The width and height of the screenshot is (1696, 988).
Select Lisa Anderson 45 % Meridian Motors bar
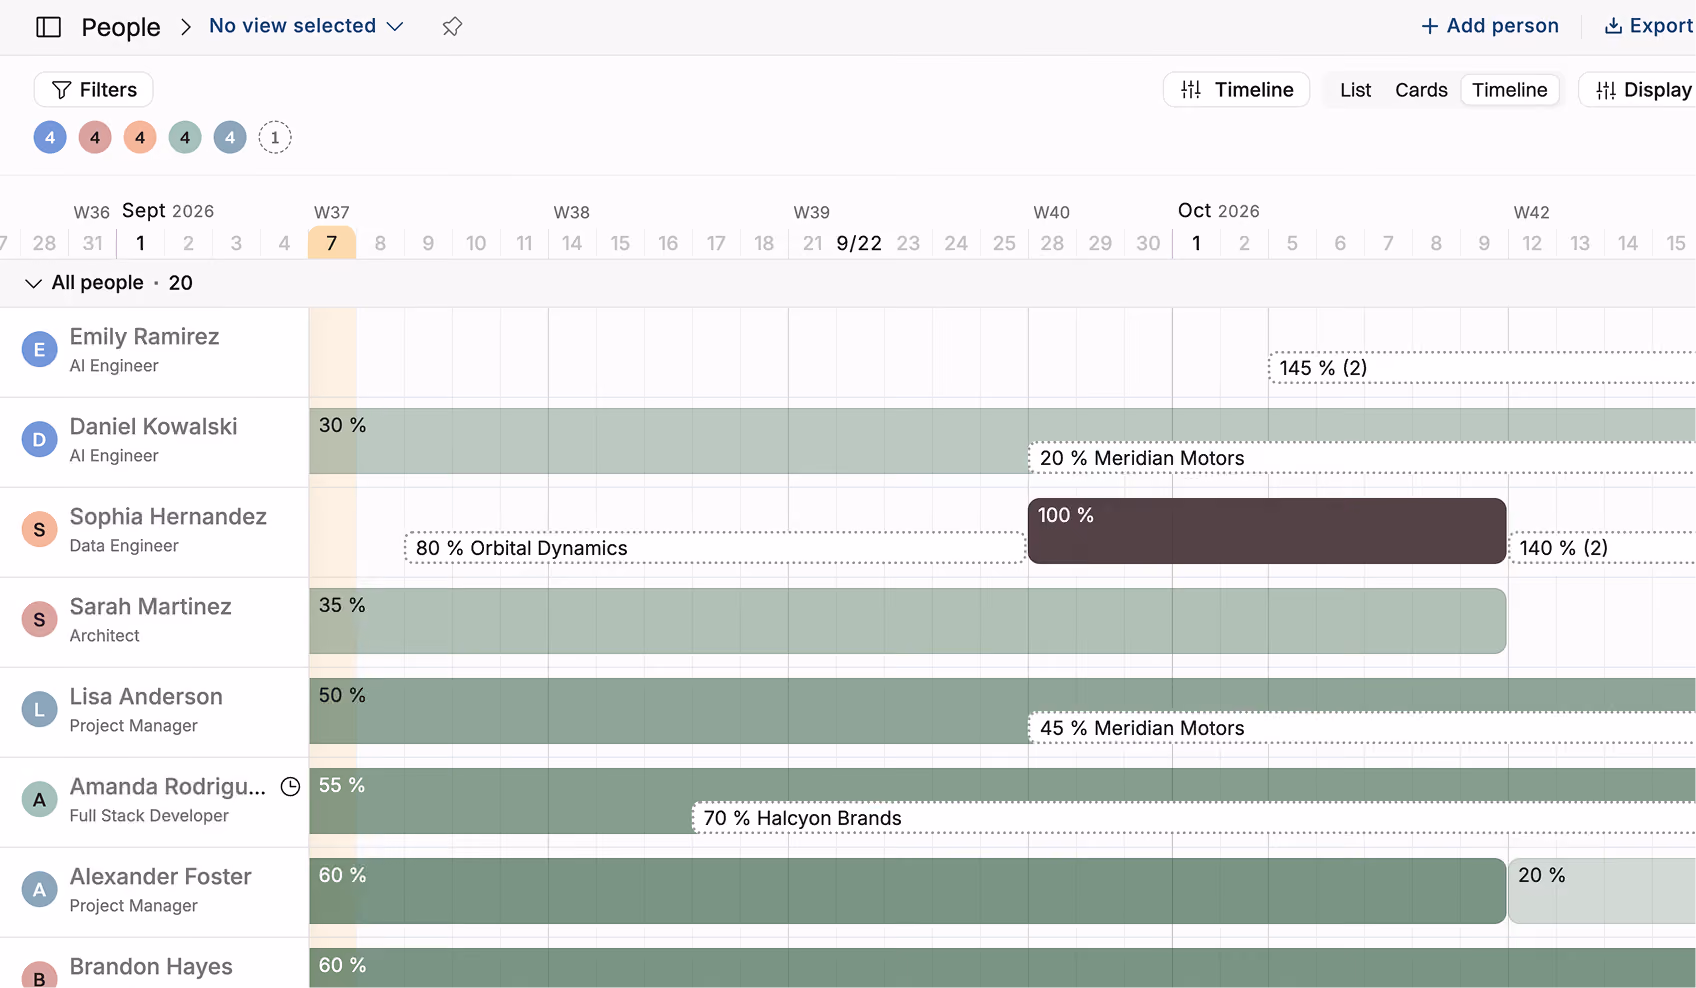pos(1362,728)
